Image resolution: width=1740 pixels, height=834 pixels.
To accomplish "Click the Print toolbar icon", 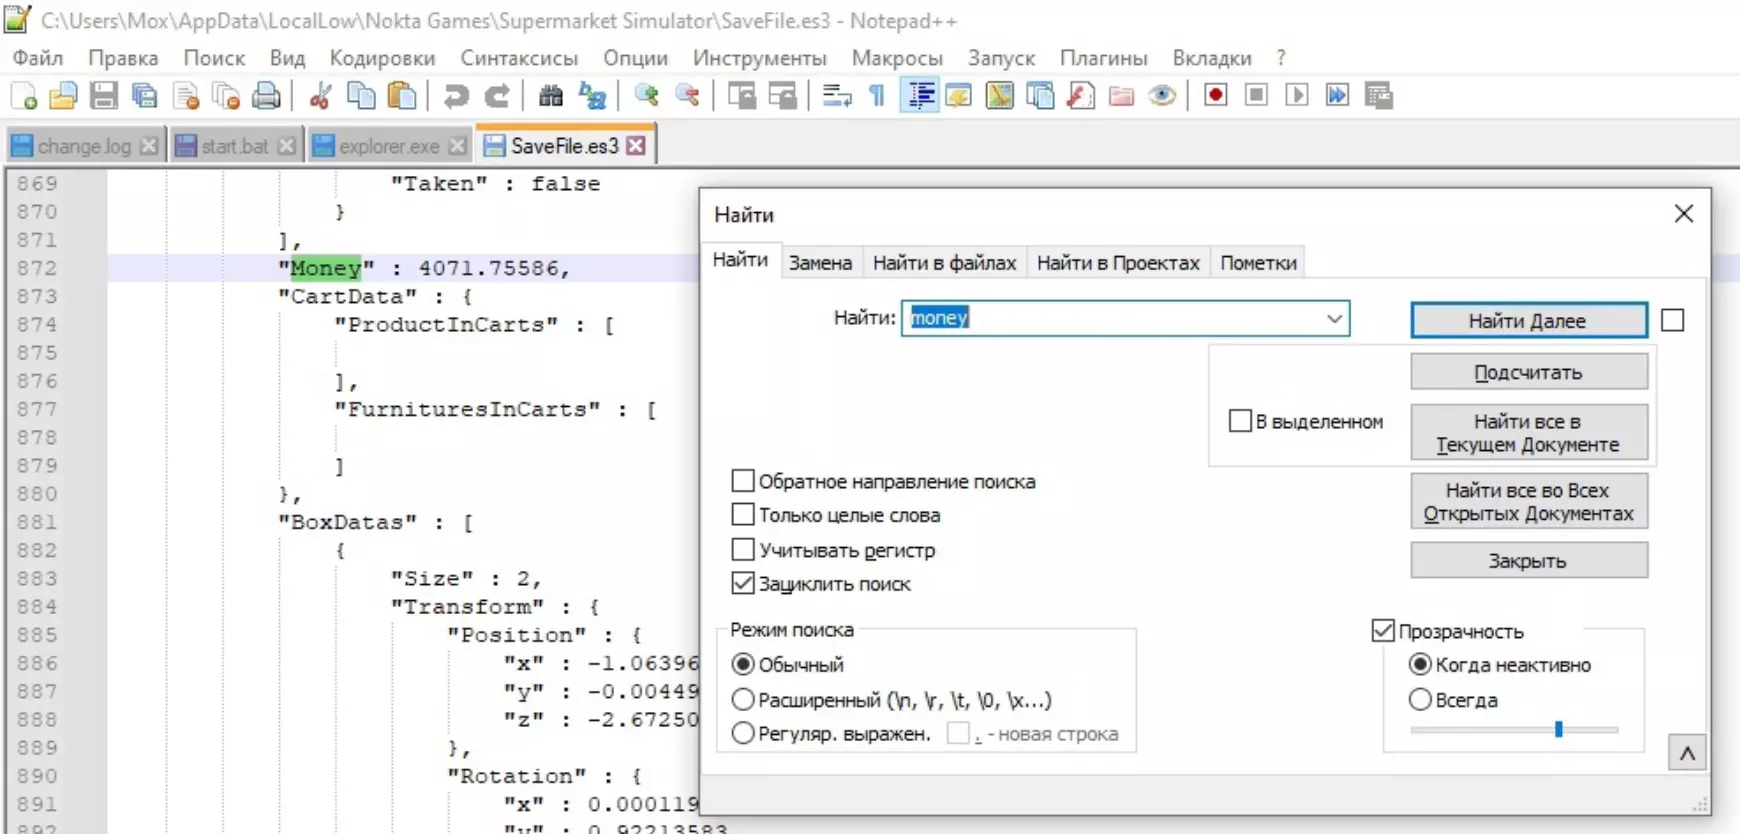I will coord(266,96).
